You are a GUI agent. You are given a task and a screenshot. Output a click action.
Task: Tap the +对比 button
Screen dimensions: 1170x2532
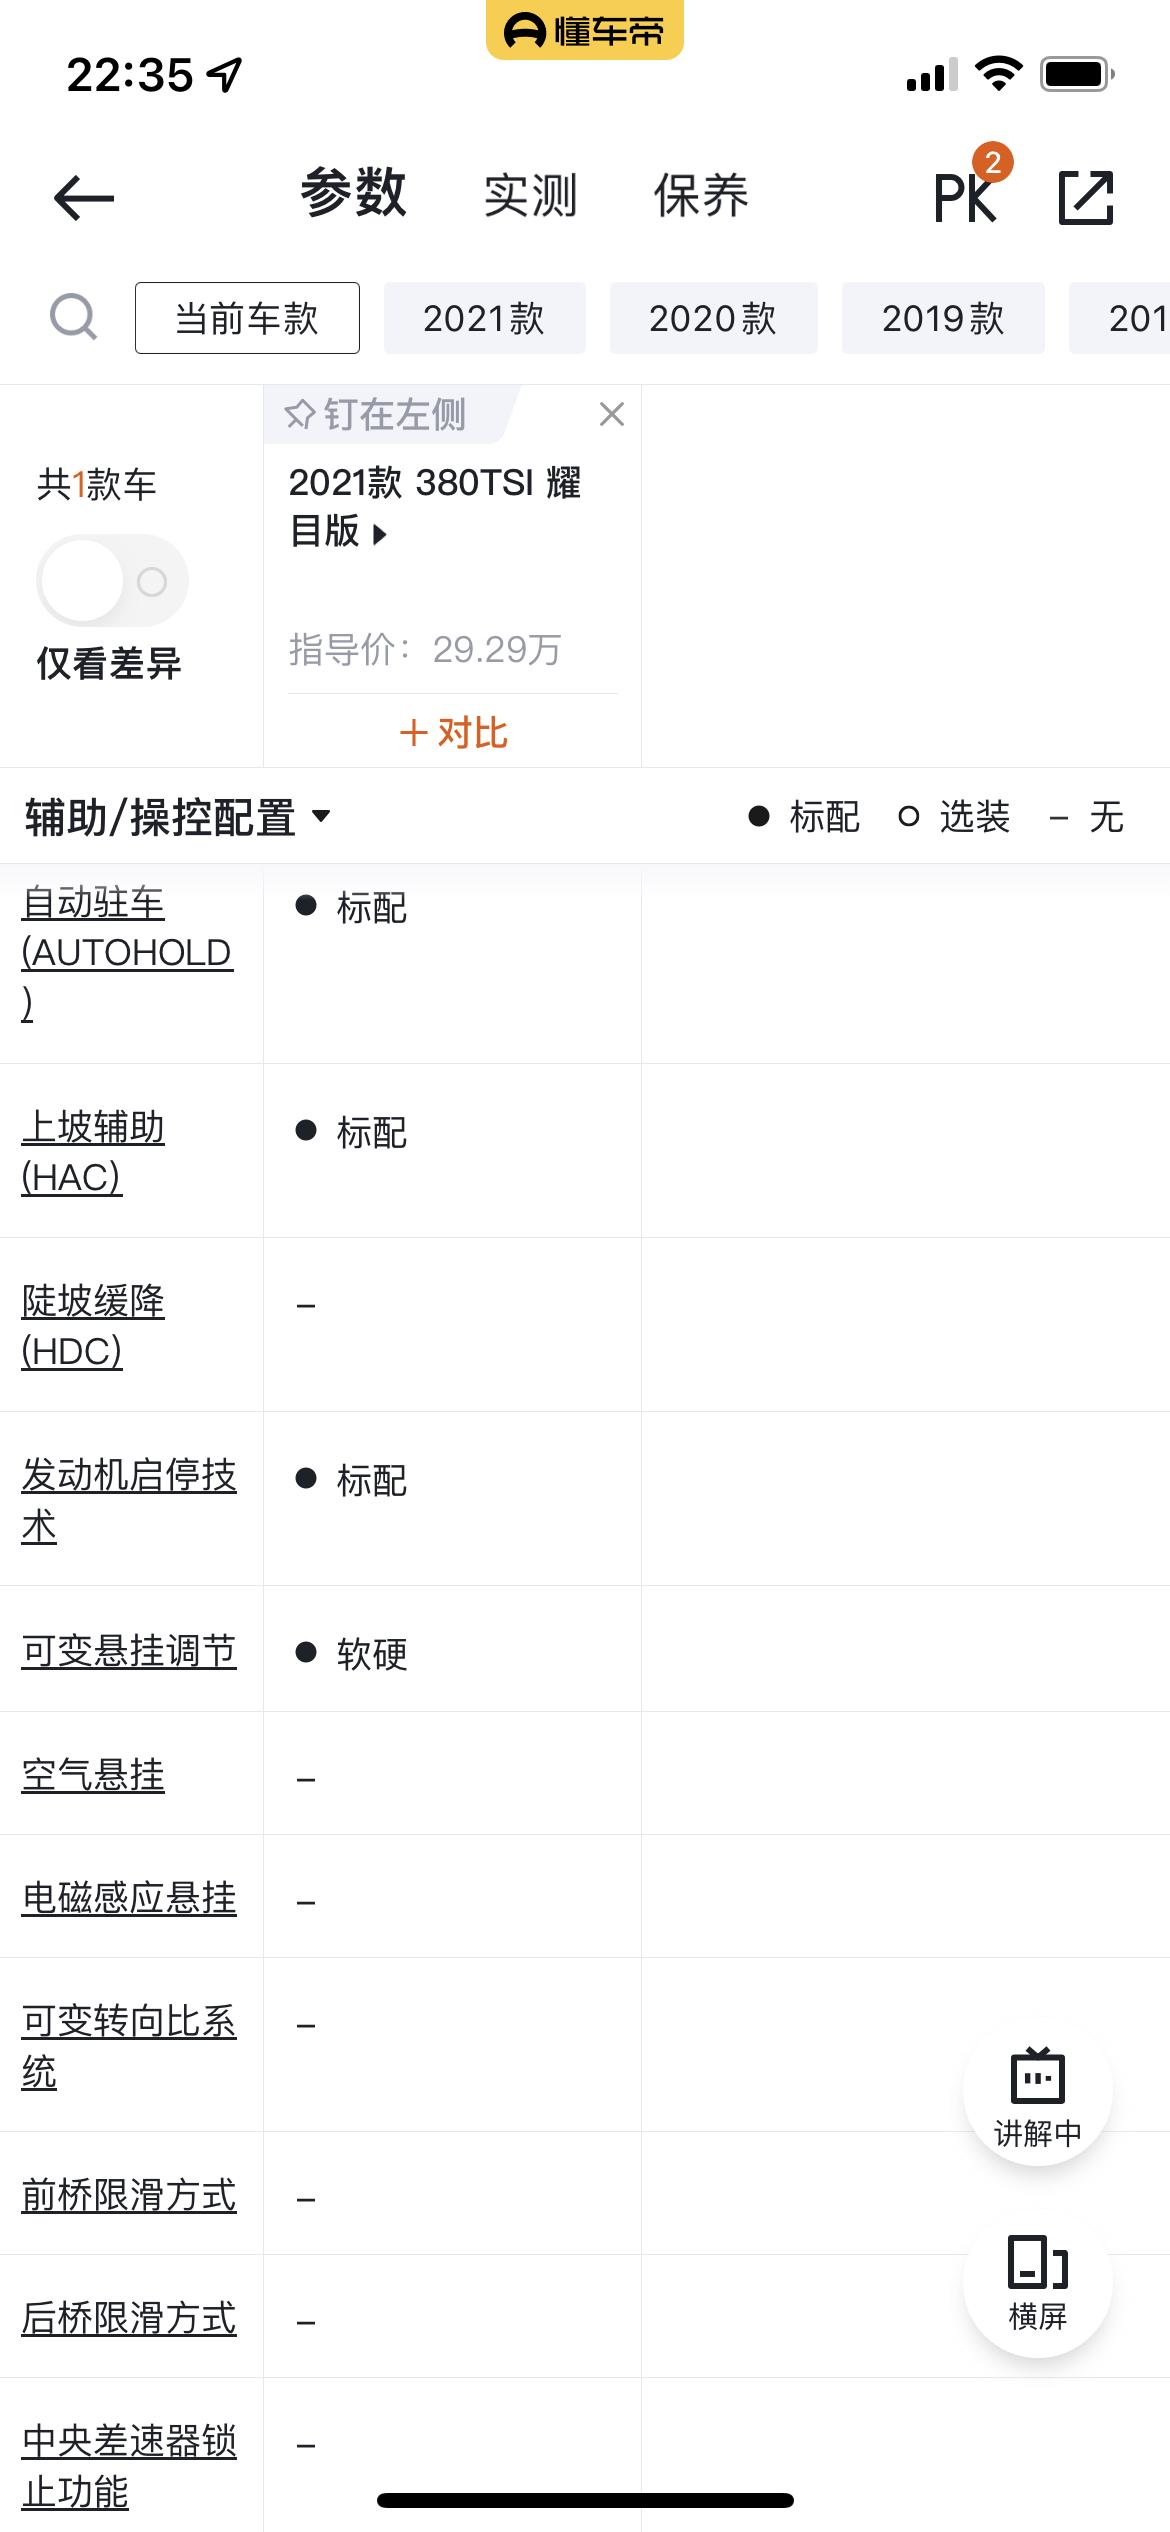tap(453, 733)
